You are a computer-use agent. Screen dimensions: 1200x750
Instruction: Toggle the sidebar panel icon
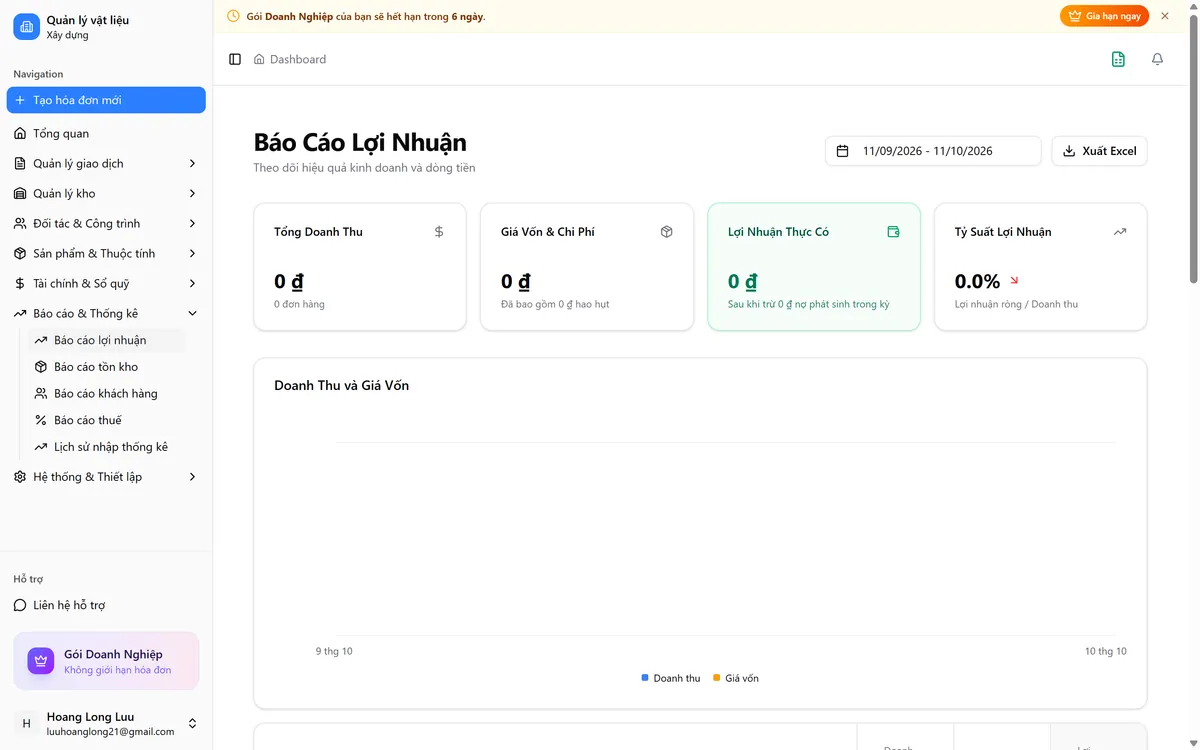pos(235,59)
